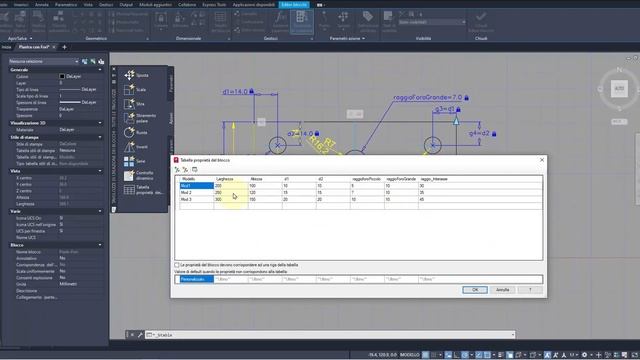Click the Personalizzato default value cell
The width and height of the screenshot is (640, 360).
pos(197,279)
